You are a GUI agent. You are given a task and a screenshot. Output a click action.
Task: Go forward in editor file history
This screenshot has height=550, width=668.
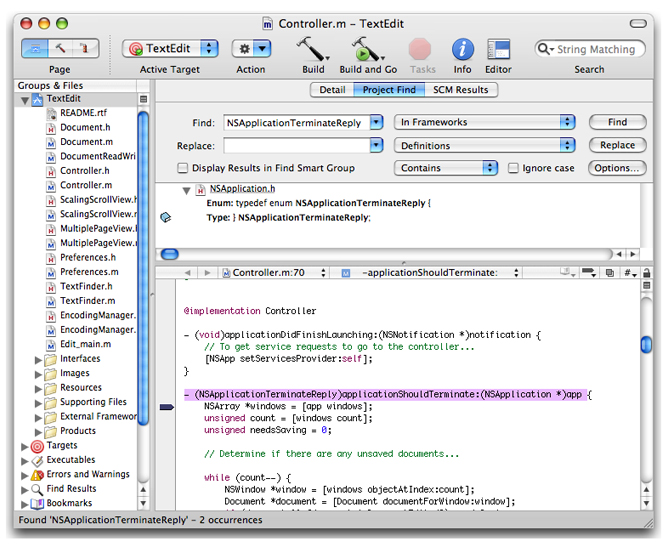click(207, 273)
